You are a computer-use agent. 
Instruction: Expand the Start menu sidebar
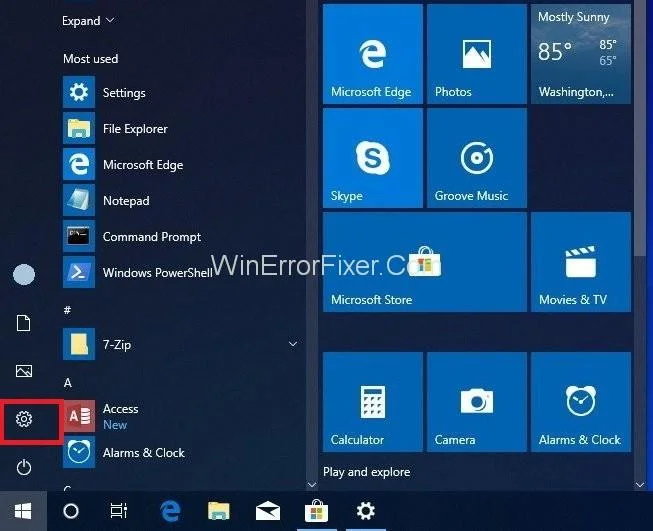(88, 20)
